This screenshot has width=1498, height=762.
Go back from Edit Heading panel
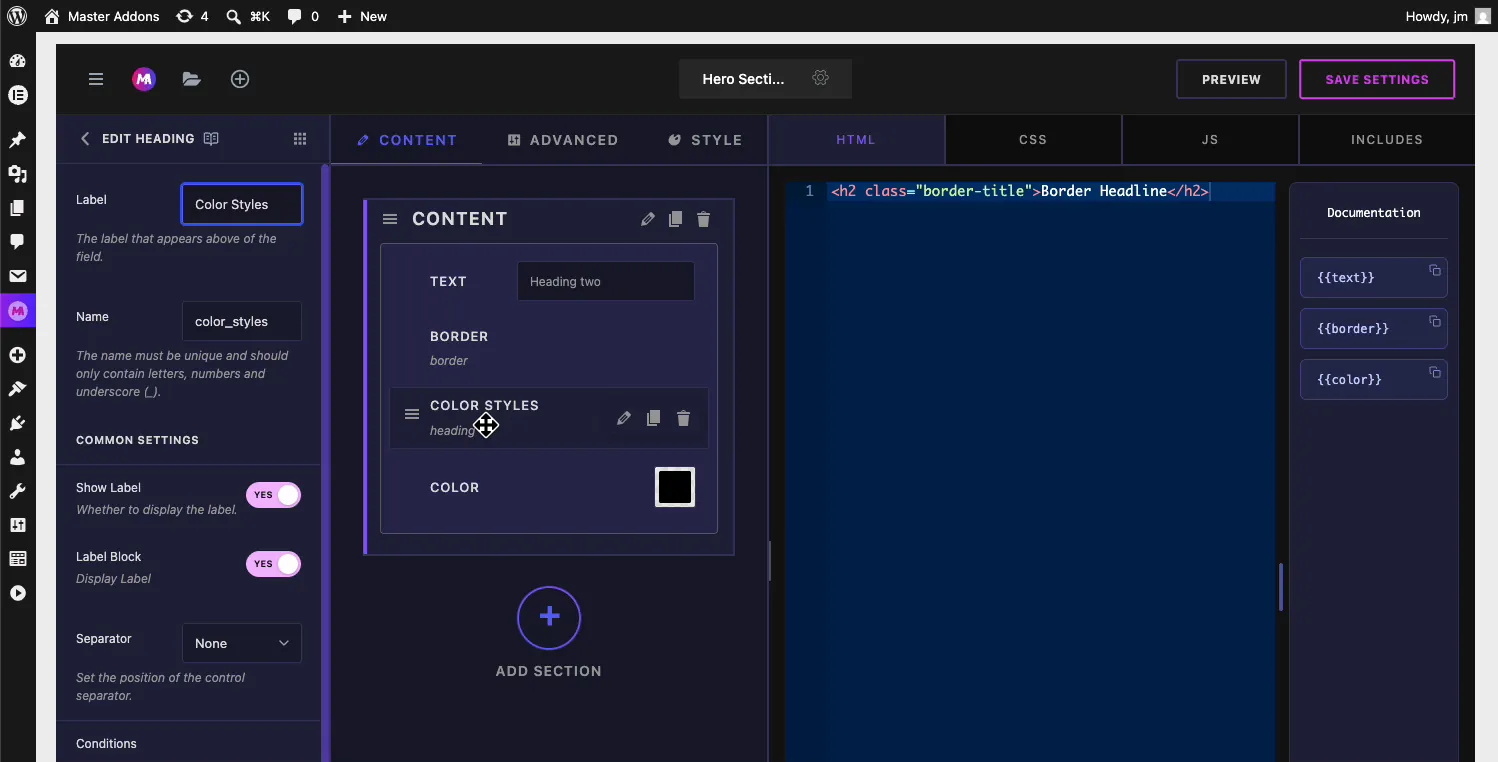(x=85, y=139)
